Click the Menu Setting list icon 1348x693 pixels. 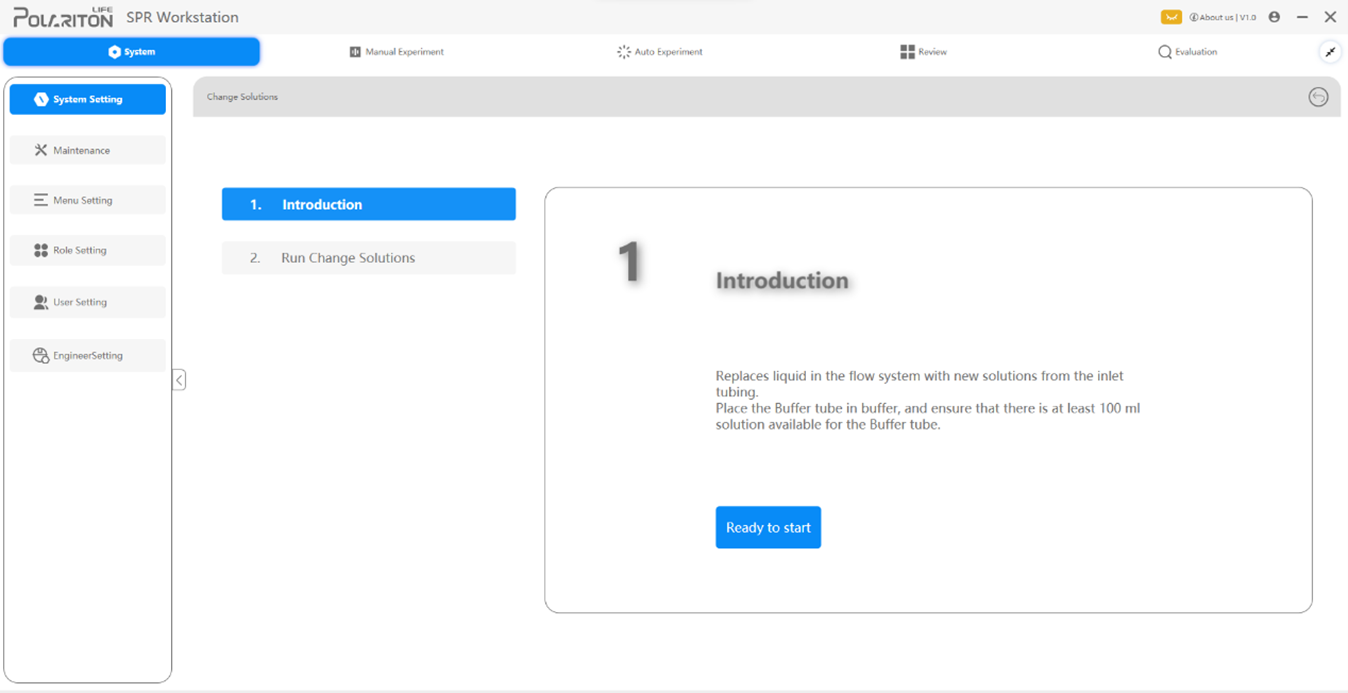41,200
